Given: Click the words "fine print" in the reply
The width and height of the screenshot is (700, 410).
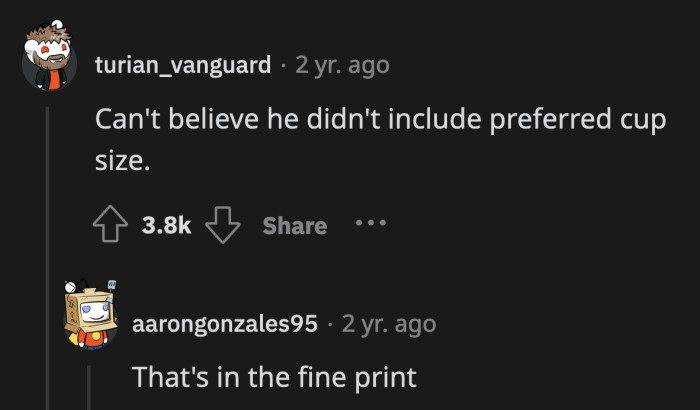Looking at the screenshot, I should (364, 379).
